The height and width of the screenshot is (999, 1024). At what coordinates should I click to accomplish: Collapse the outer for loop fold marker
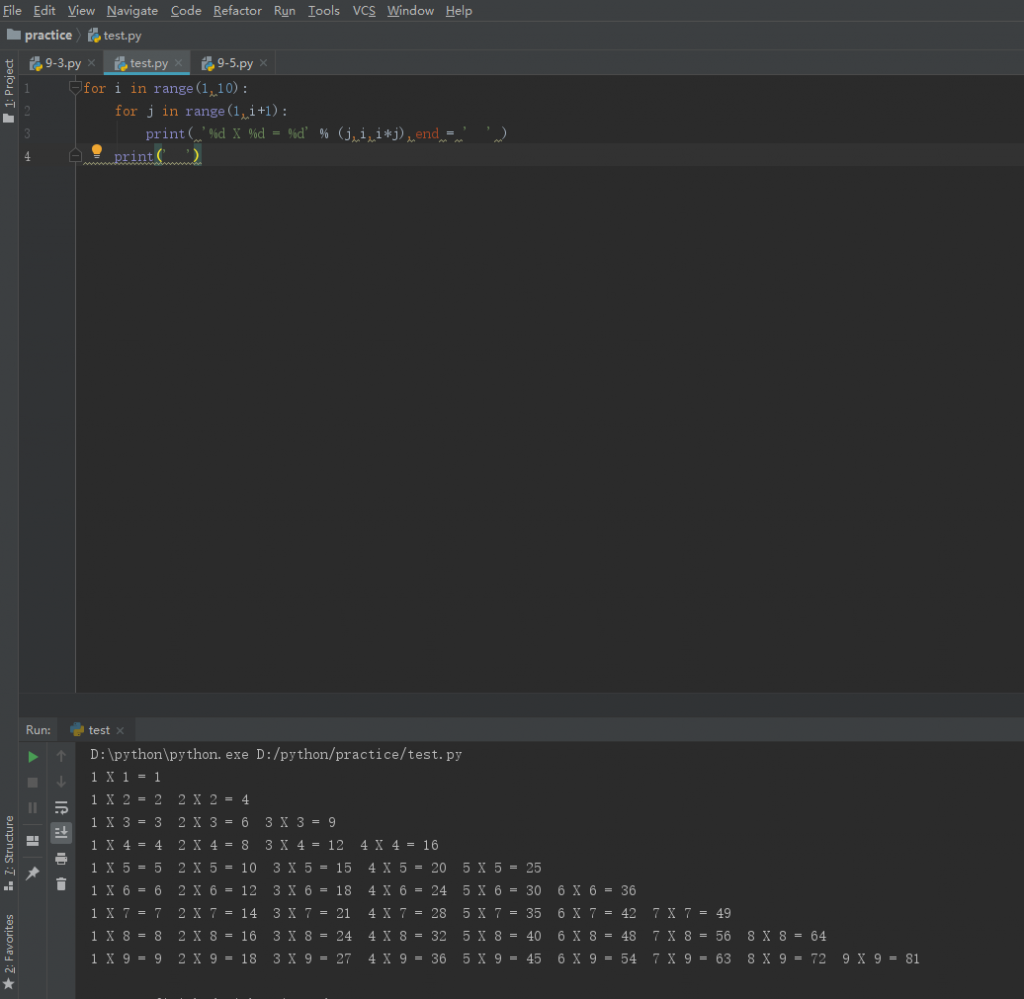point(75,88)
